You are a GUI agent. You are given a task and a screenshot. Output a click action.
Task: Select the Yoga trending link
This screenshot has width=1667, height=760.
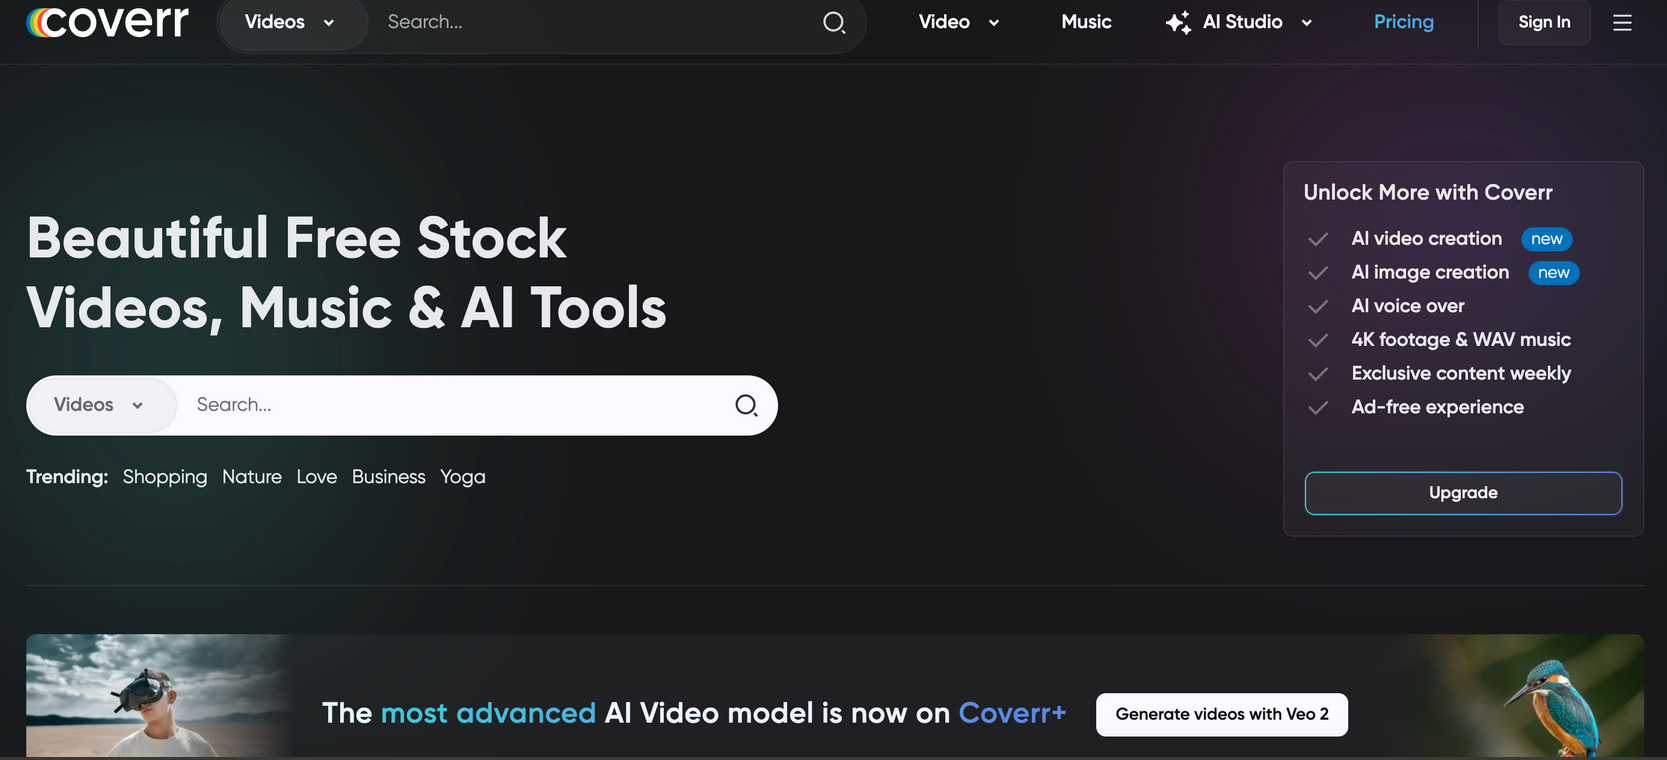pos(463,477)
